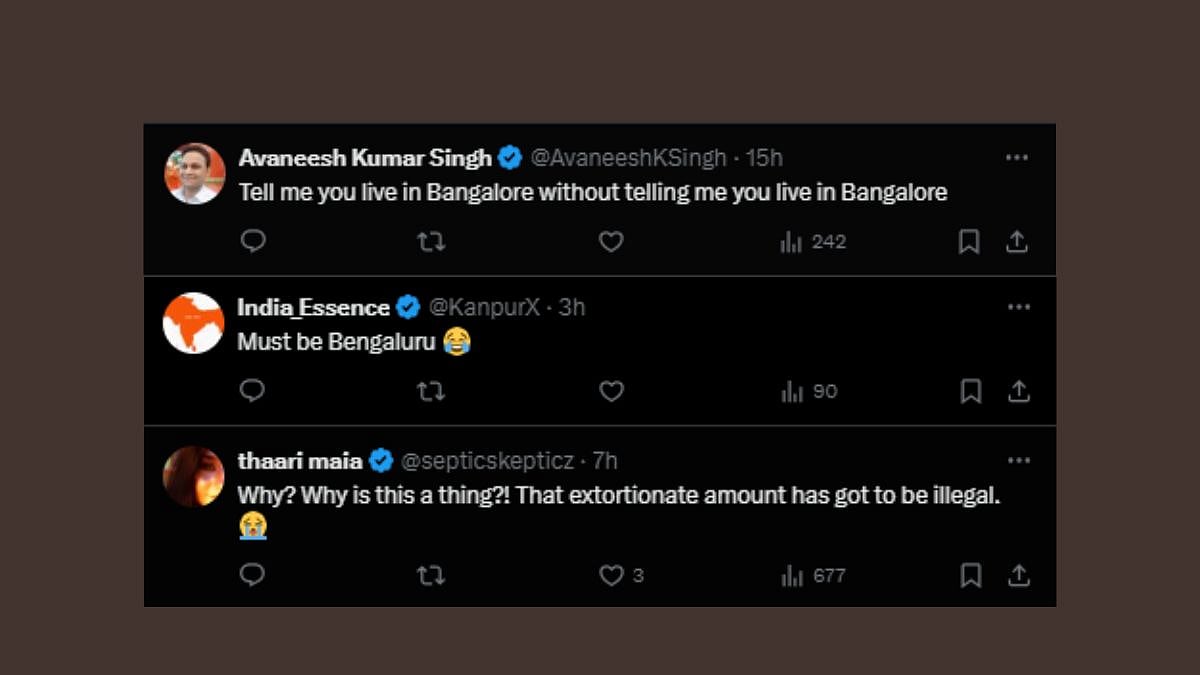Reply to thaari maia's tweet
This screenshot has width=1200, height=675.
point(253,575)
